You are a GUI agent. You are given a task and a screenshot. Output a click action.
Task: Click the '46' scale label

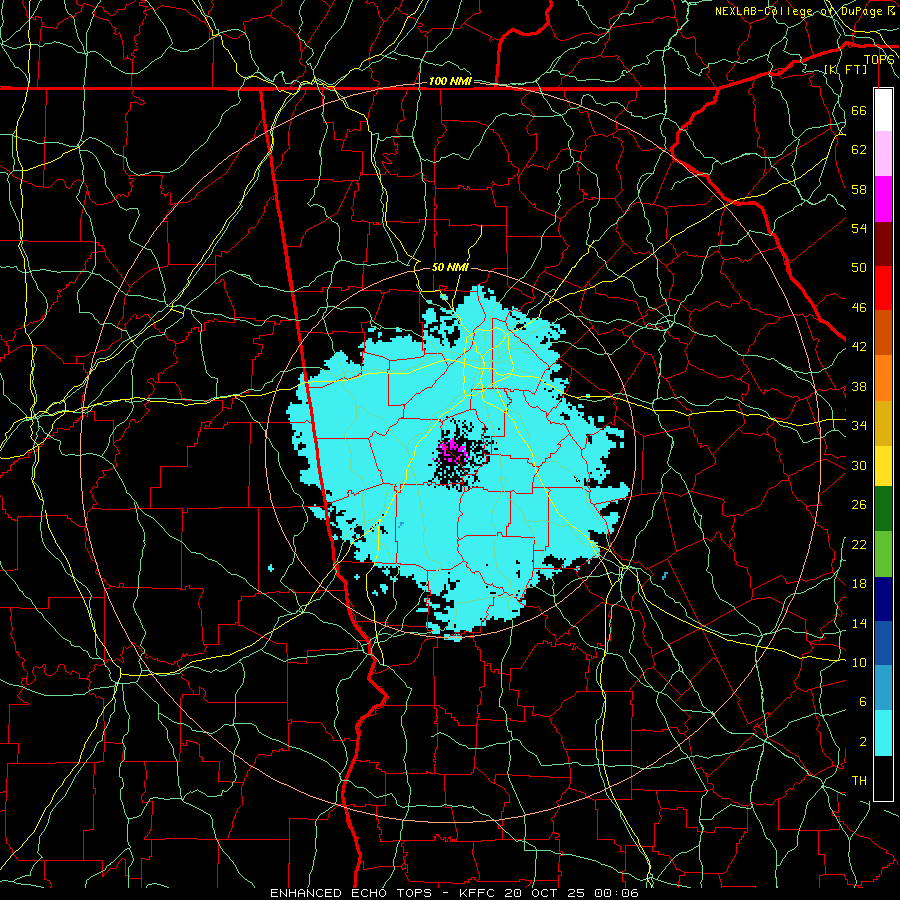pos(859,308)
